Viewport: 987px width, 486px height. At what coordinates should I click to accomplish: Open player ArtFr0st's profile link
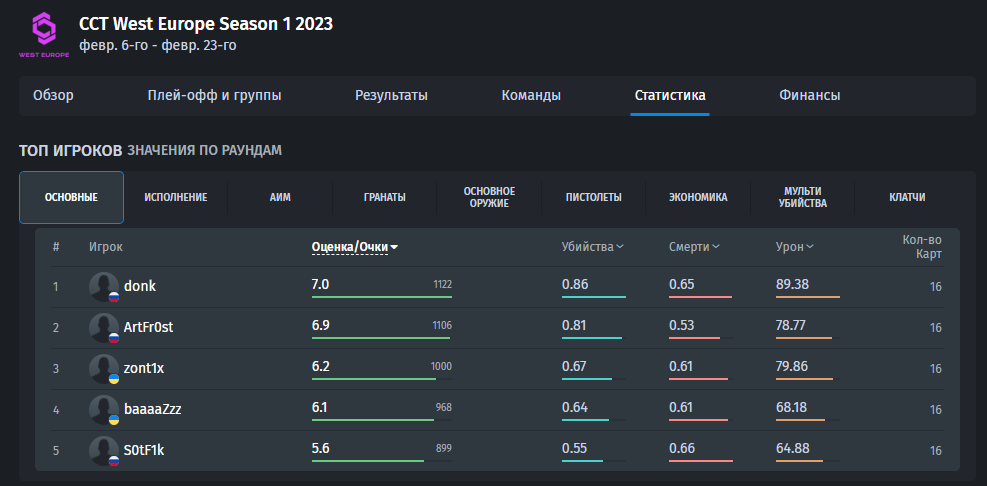(149, 327)
